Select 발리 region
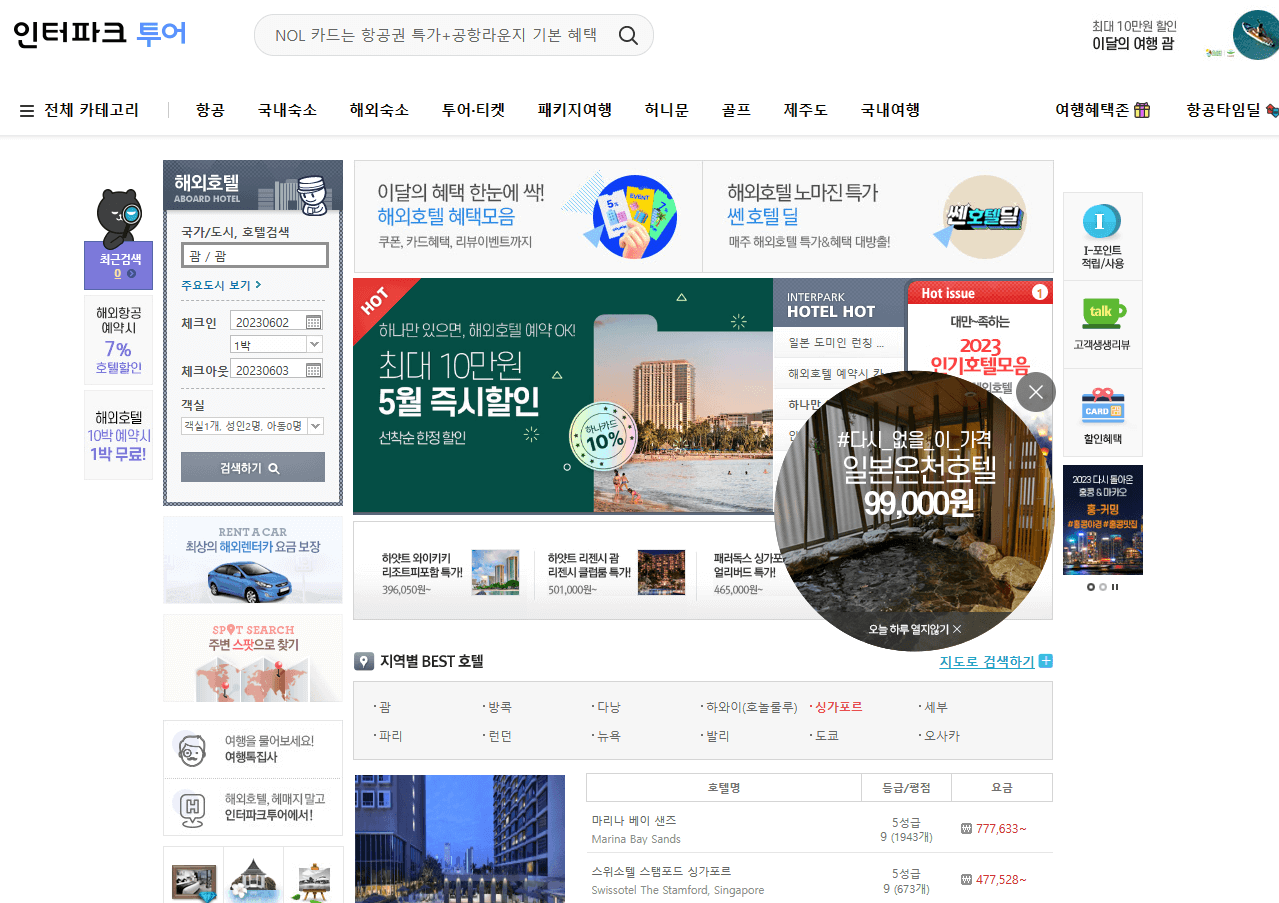This screenshot has width=1279, height=903. (x=716, y=736)
